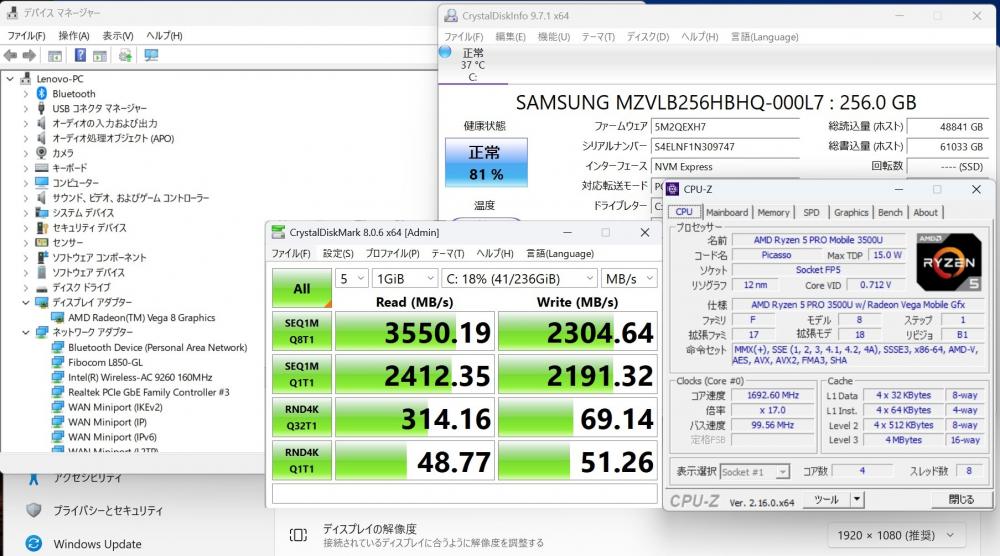
Task: Select Fibocom L850-GL network adapter
Action: point(105,362)
